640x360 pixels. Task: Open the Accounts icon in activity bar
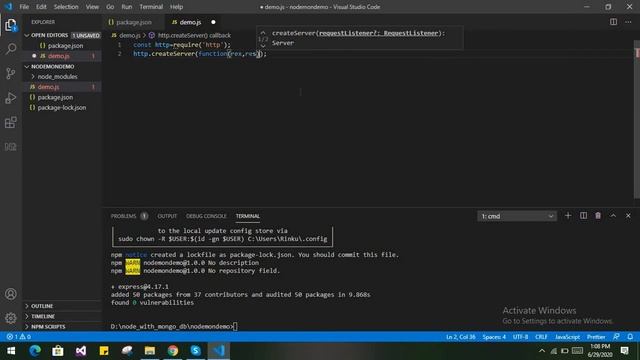click(x=11, y=294)
